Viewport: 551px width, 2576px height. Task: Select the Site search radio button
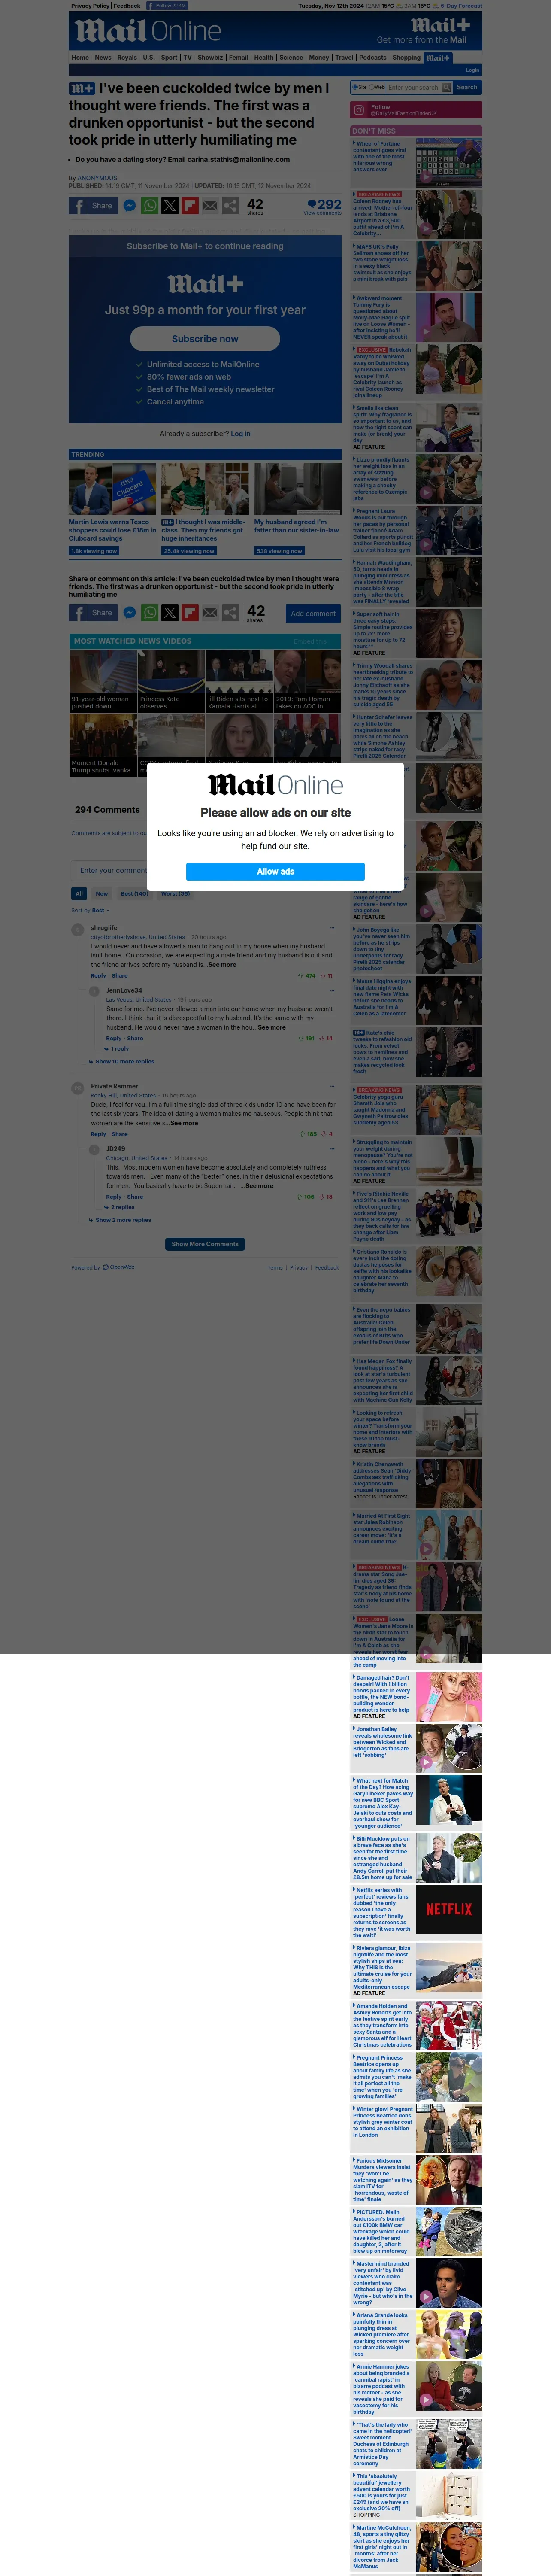(355, 87)
